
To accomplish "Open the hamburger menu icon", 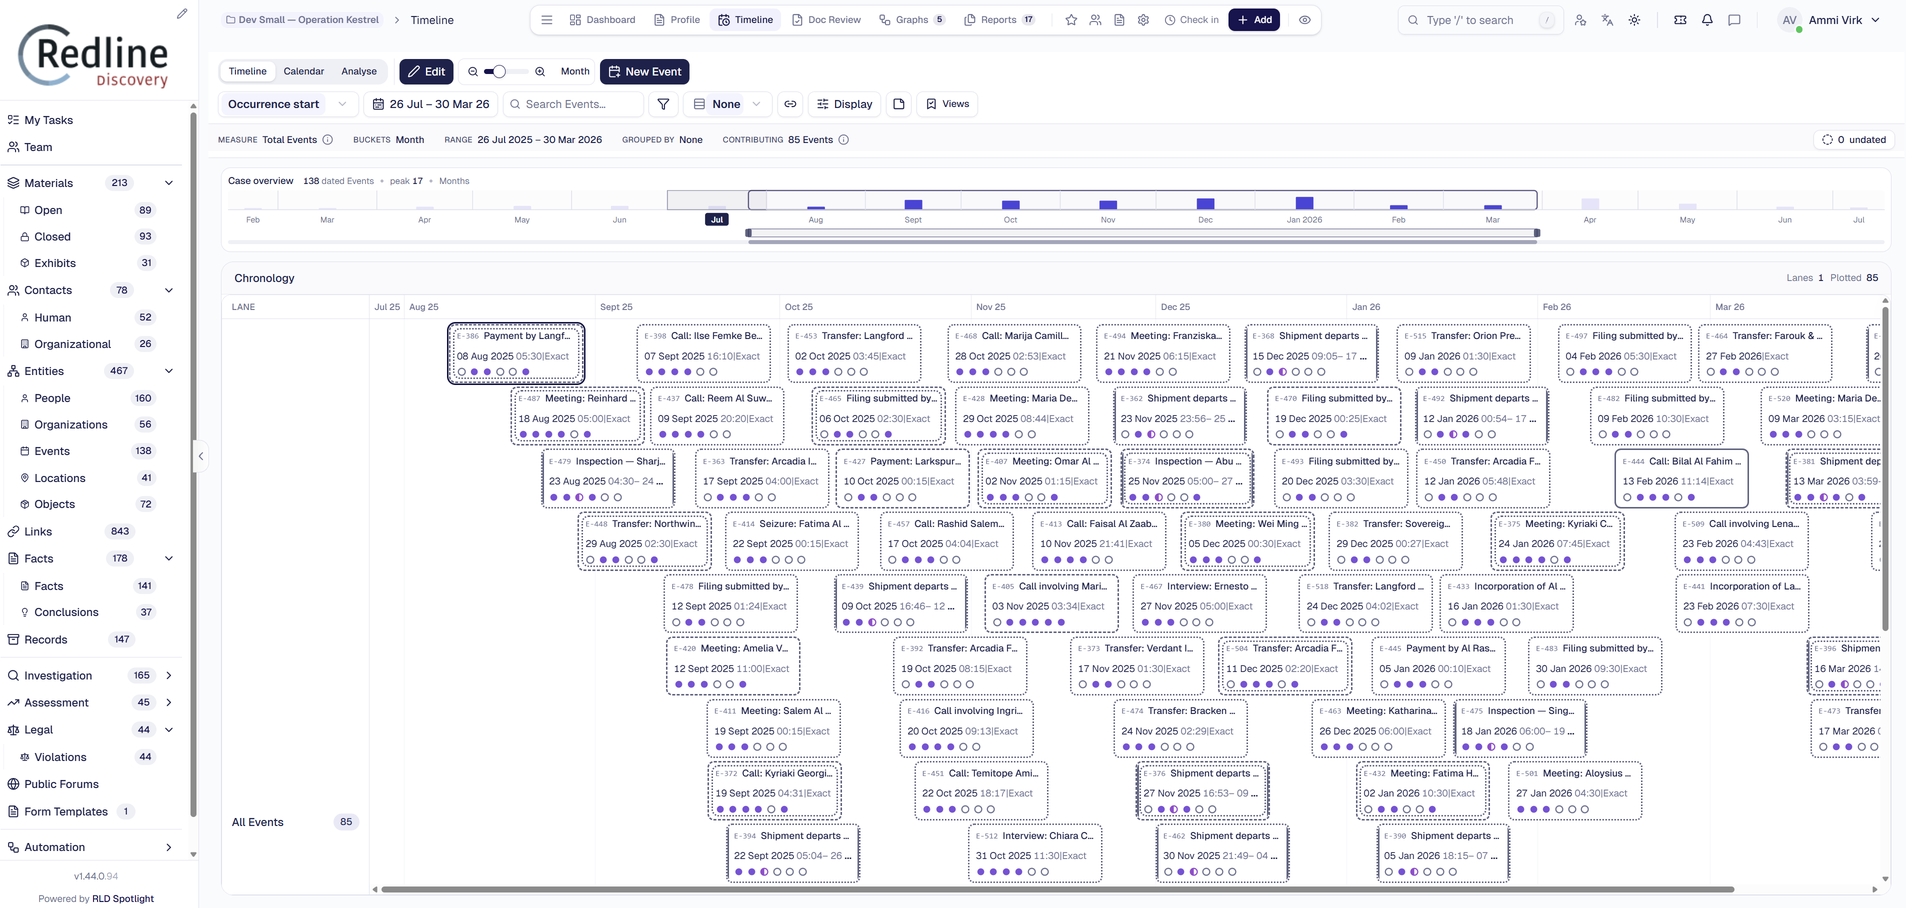I will click(546, 20).
